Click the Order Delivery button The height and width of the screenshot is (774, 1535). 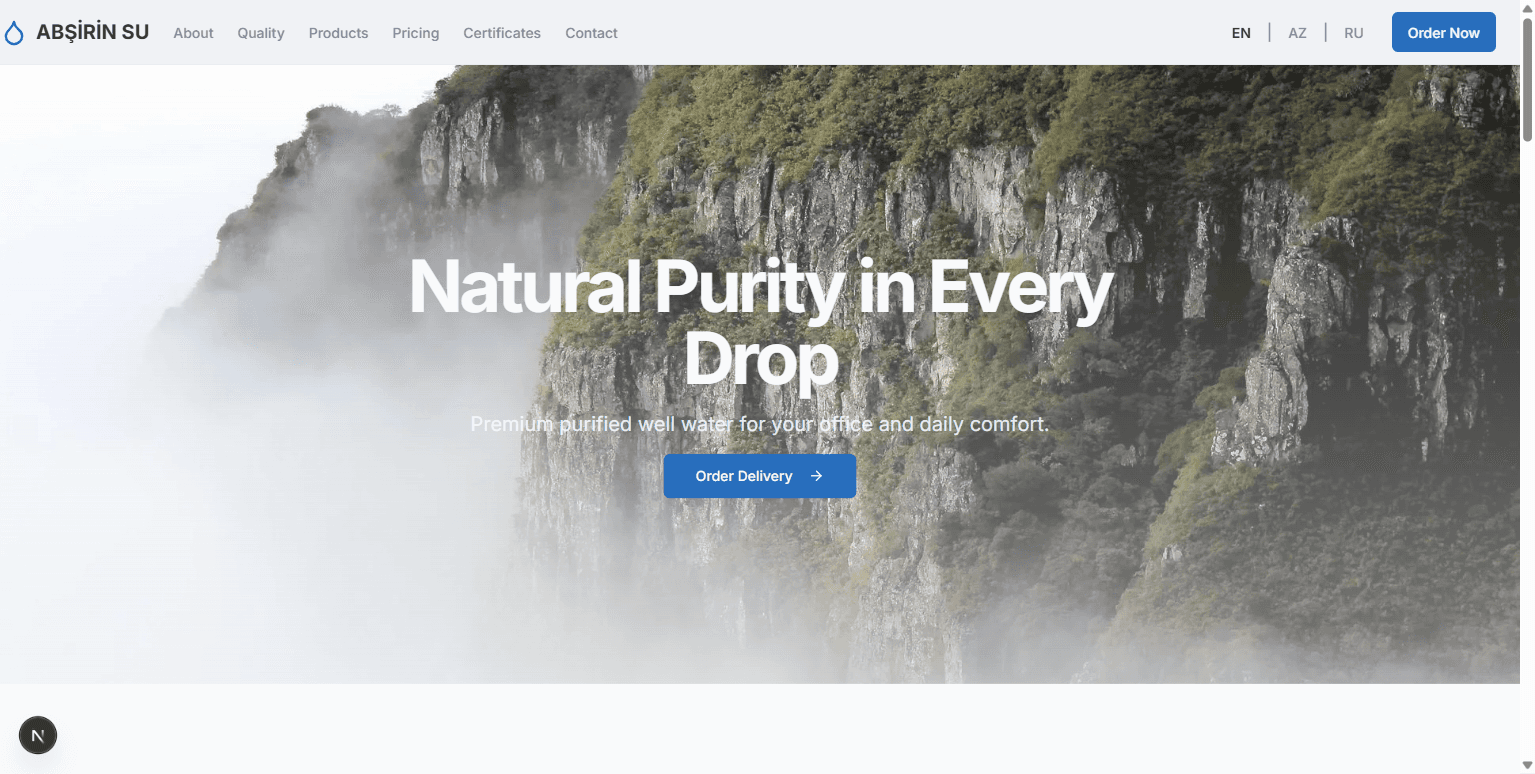760,476
